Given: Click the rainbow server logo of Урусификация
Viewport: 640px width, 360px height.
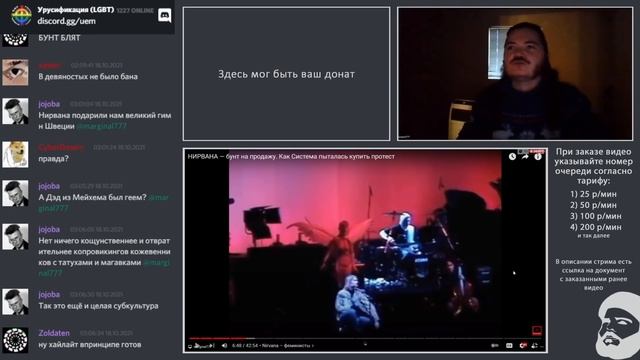Looking at the screenshot, I should 21,15.
